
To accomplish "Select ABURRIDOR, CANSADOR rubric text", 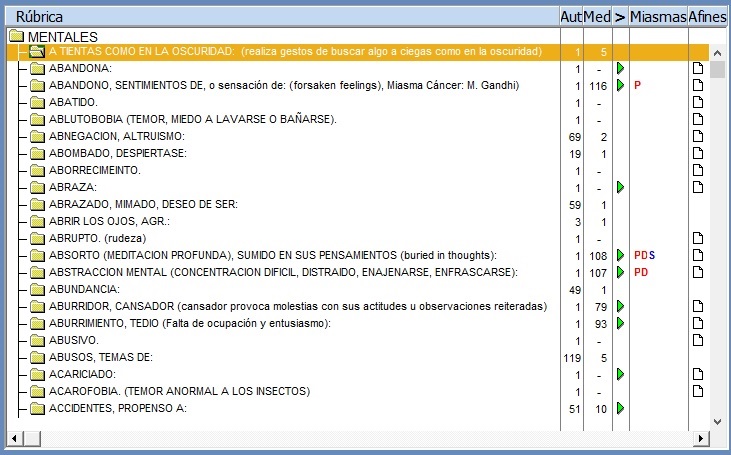I will (298, 306).
